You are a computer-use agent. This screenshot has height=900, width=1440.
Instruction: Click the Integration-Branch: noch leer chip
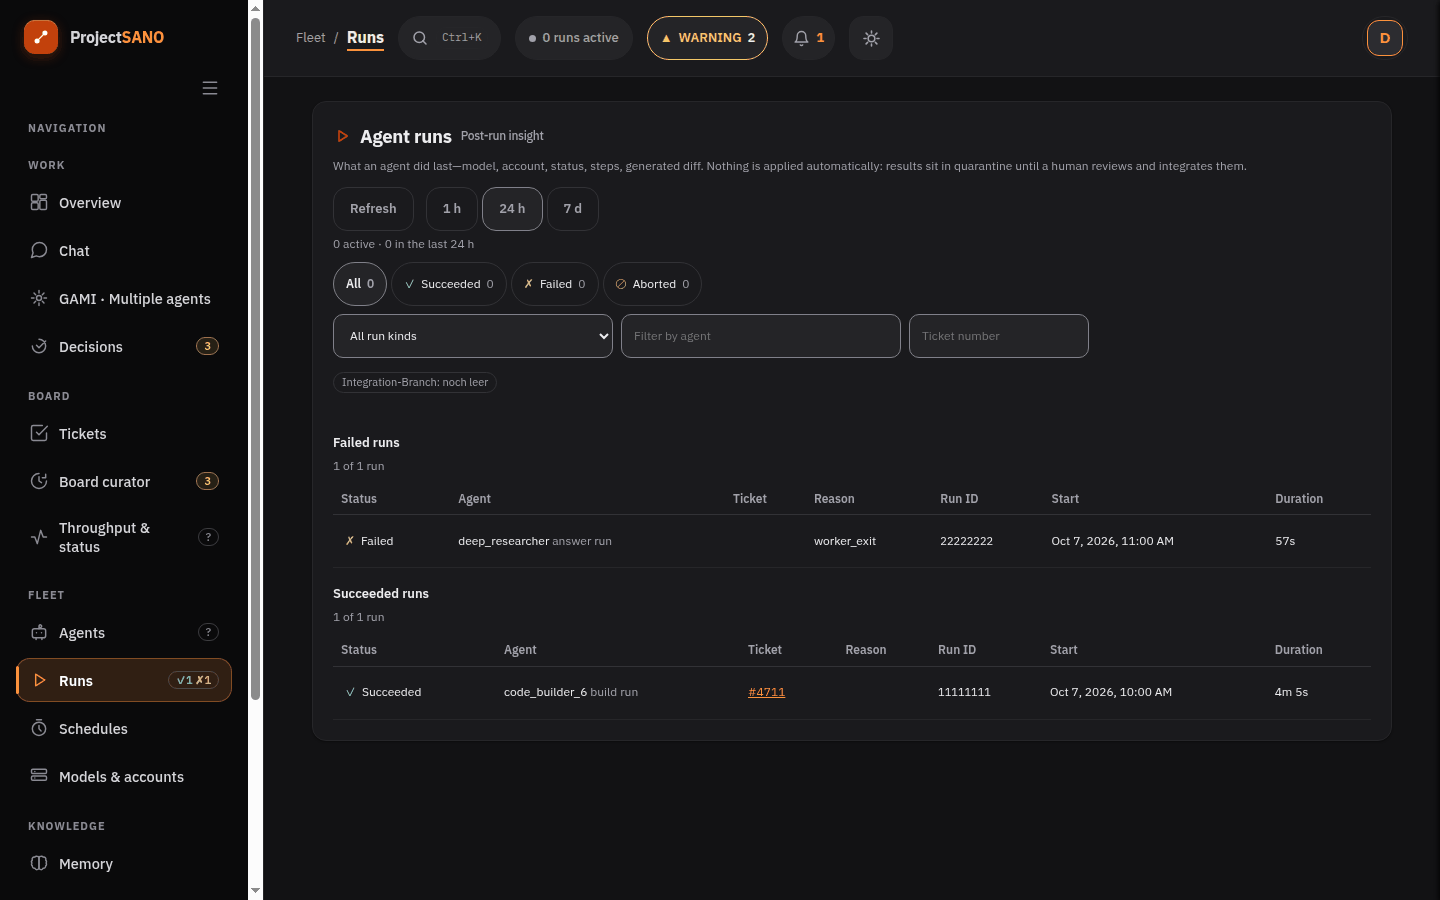pos(415,382)
